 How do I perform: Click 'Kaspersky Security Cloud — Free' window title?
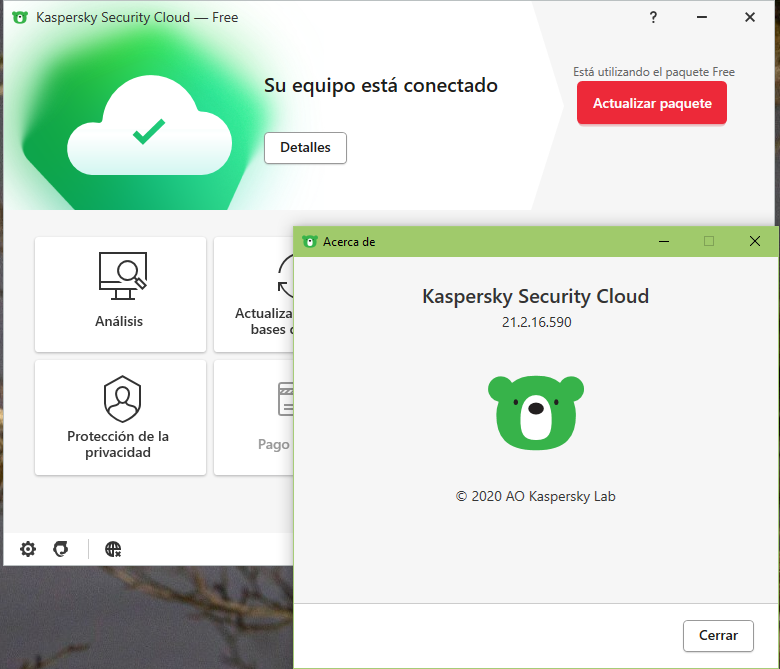(x=137, y=17)
